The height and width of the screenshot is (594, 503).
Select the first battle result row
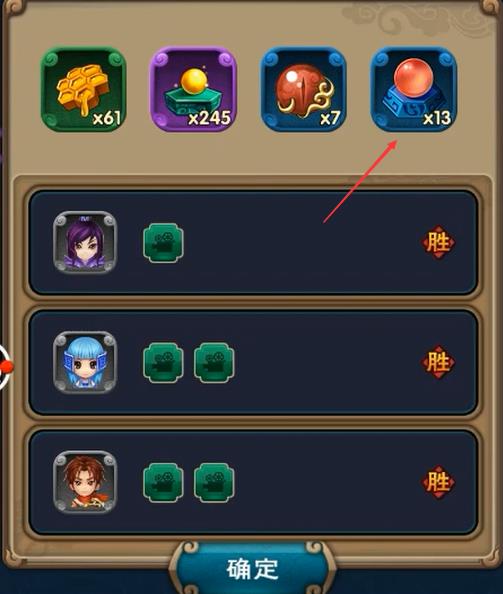coord(253,242)
